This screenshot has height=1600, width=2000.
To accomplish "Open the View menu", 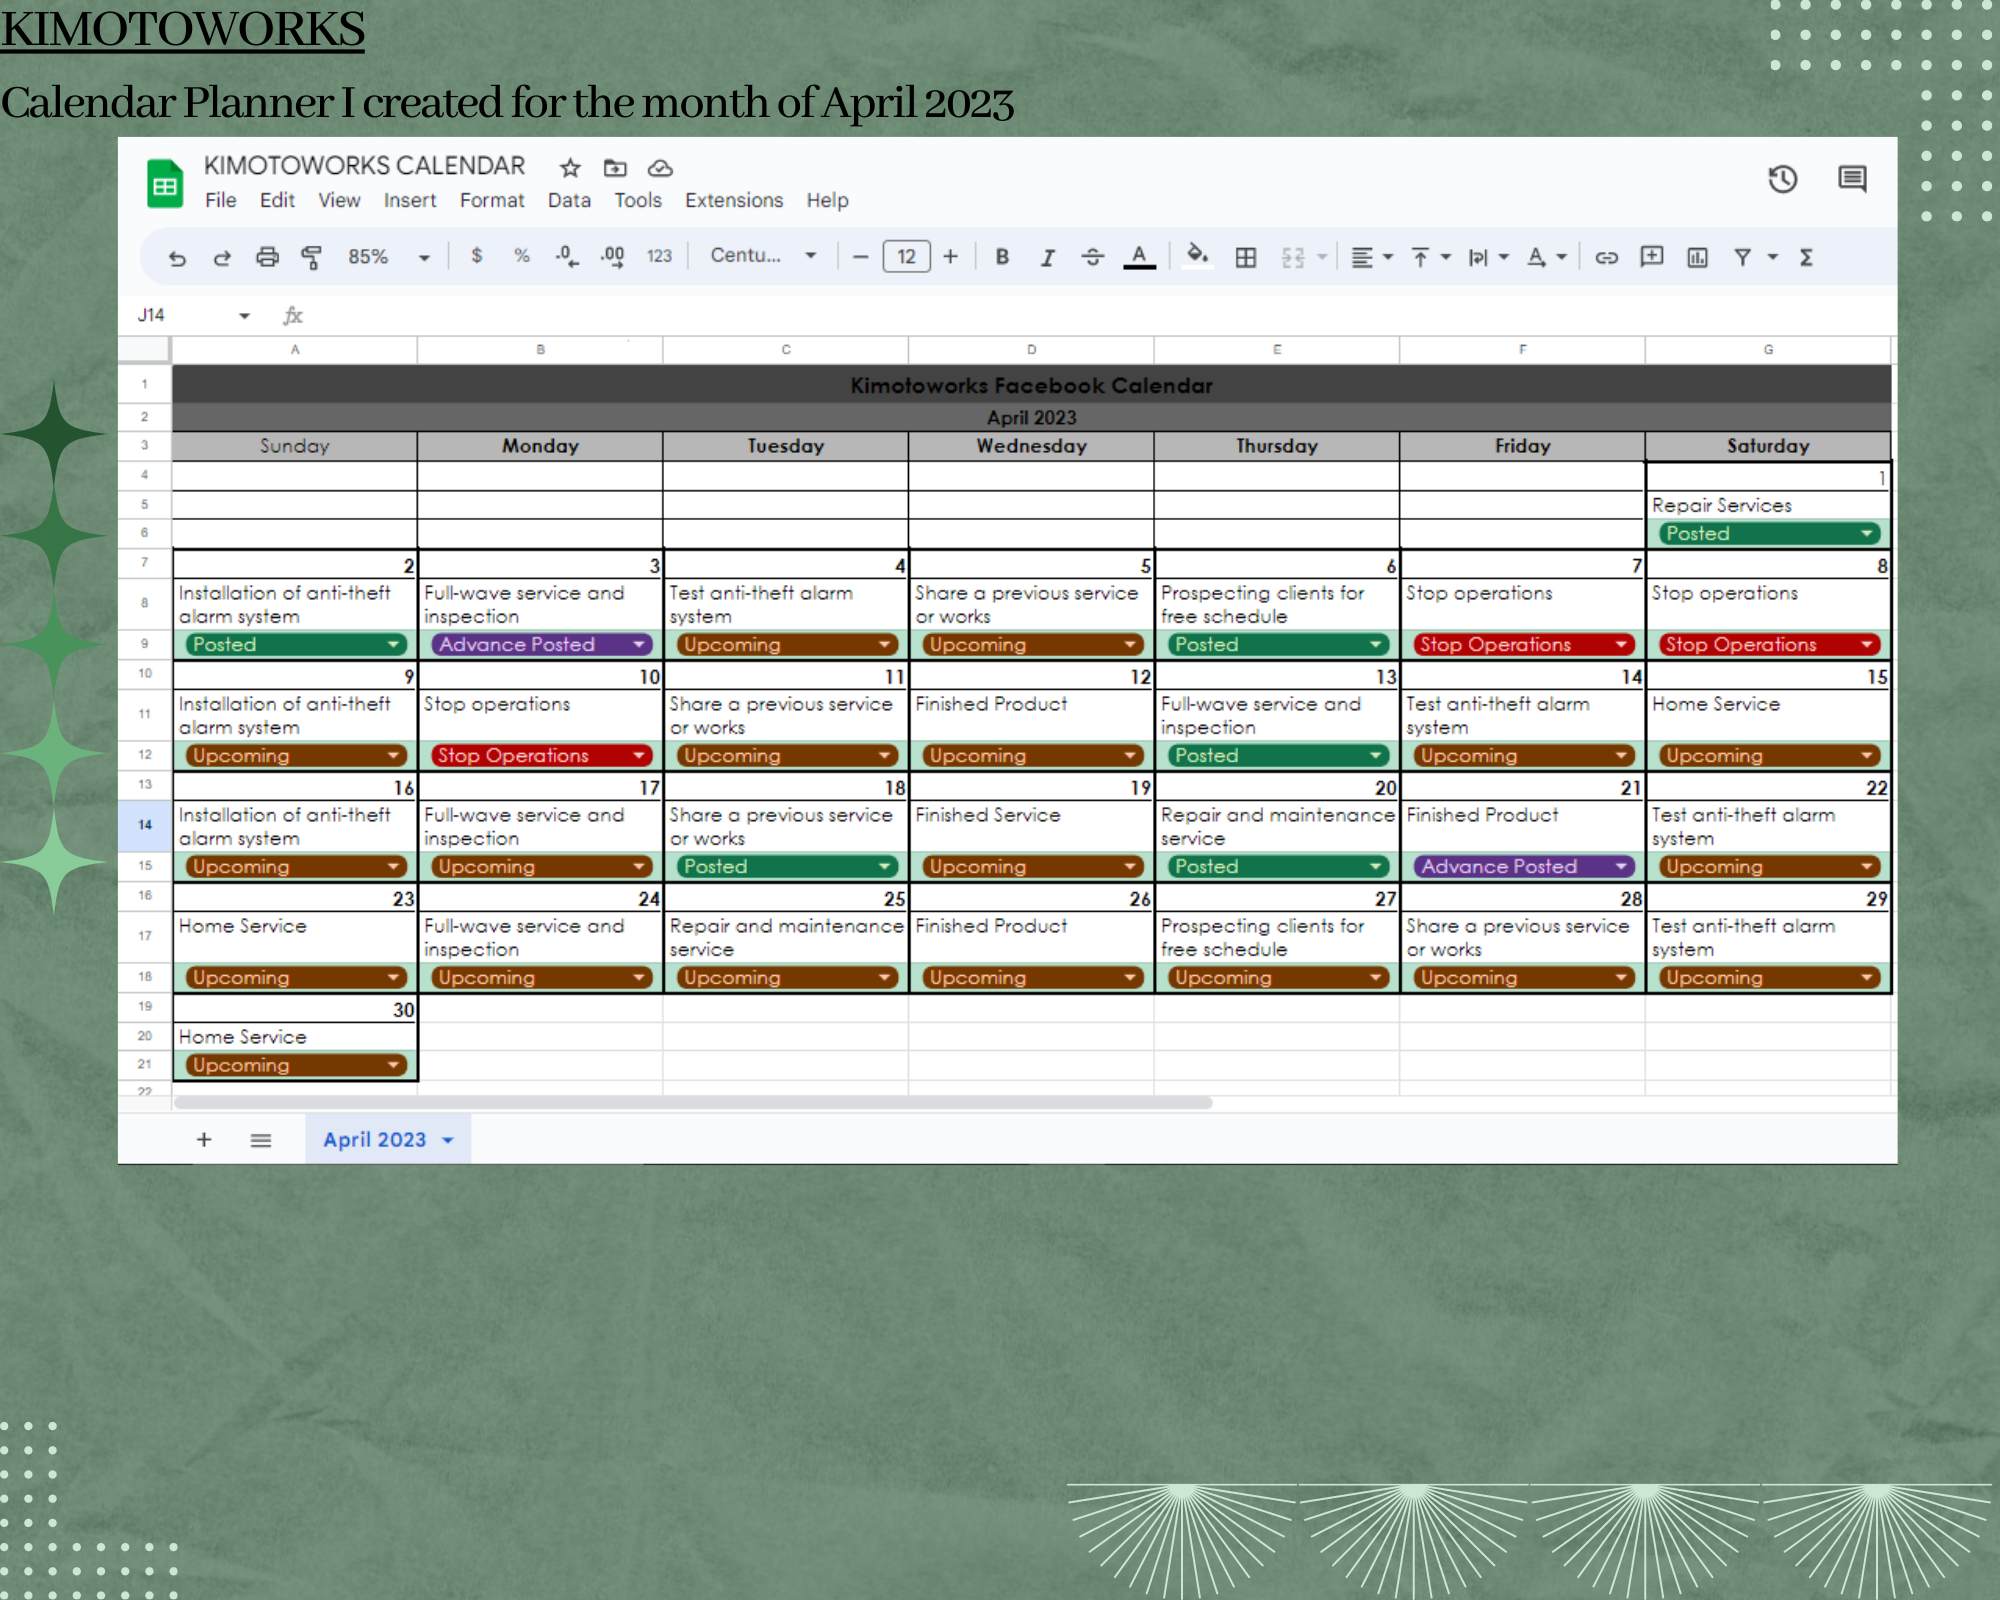I will 339,200.
